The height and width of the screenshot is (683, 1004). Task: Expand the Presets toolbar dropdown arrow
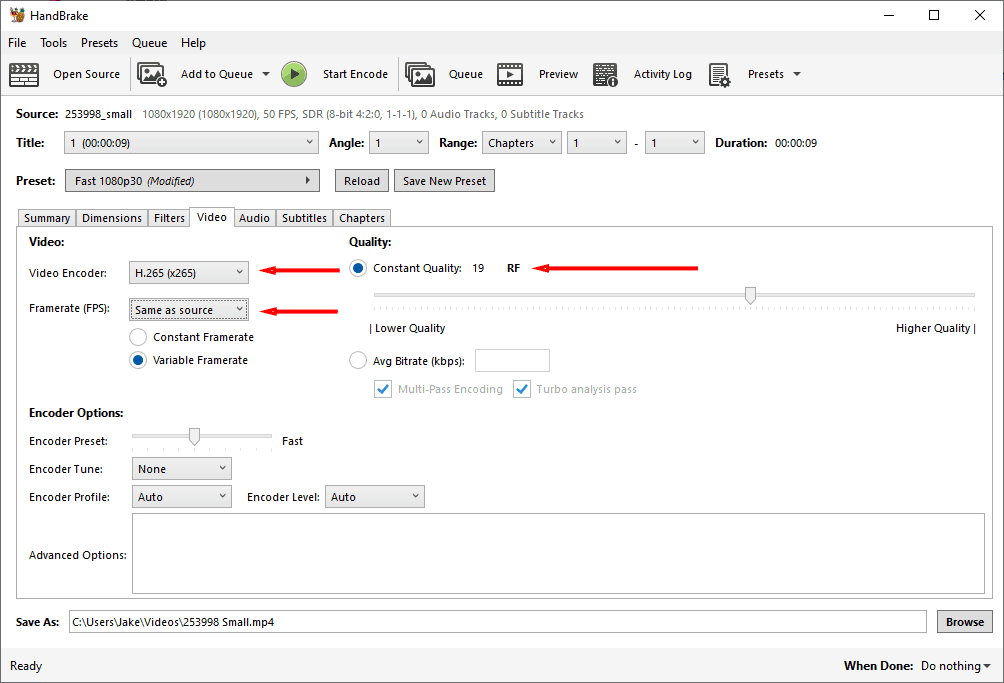[797, 74]
